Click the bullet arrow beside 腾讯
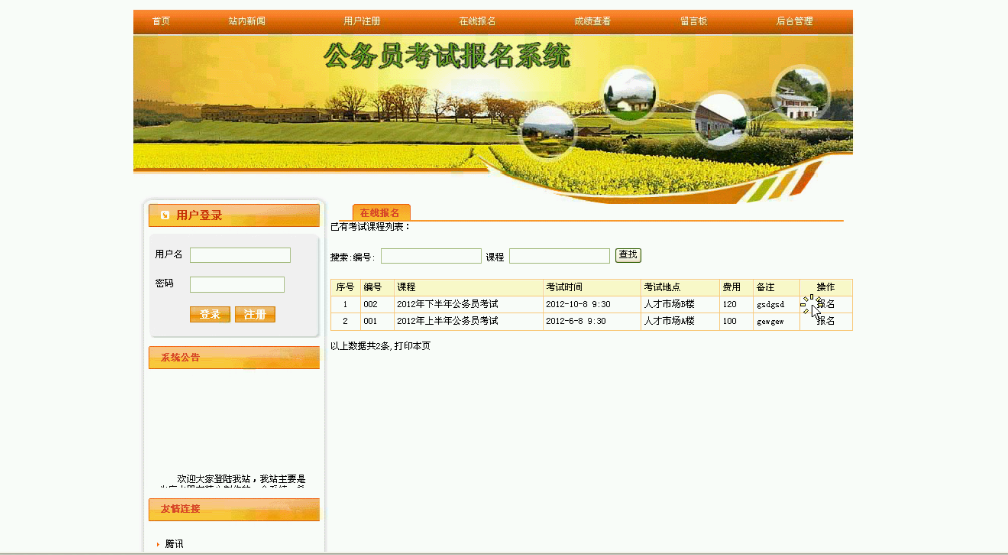Screen dimensions: 1008x555 (x=158, y=545)
